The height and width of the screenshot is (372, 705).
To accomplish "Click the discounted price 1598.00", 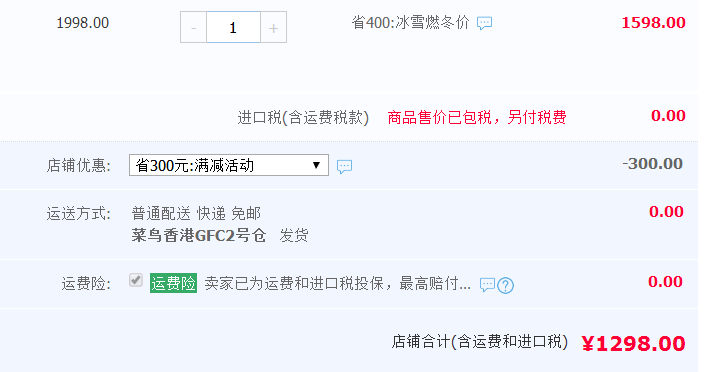I will click(653, 22).
